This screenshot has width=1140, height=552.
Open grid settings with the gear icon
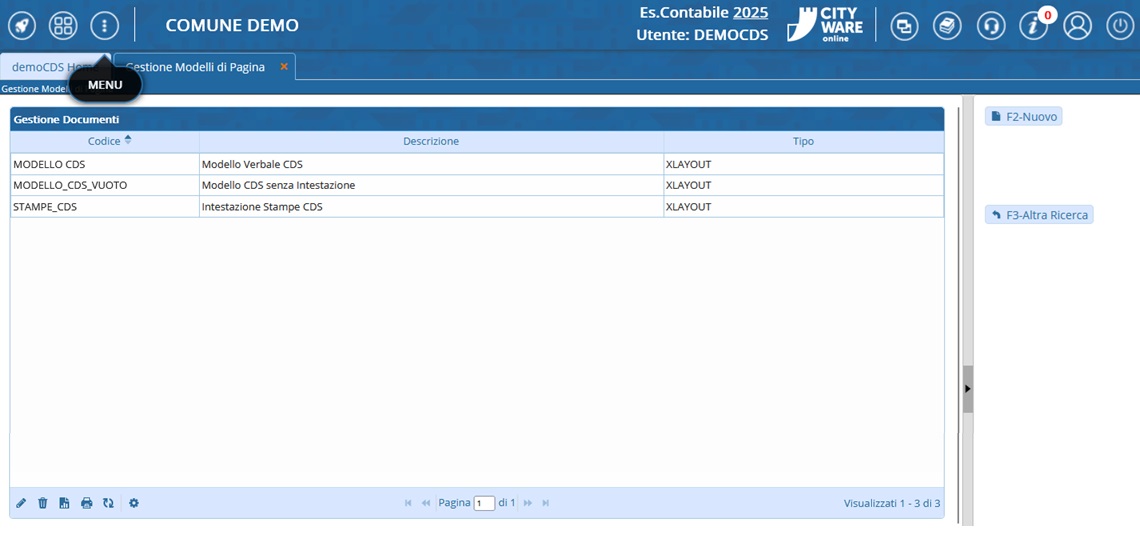click(134, 503)
